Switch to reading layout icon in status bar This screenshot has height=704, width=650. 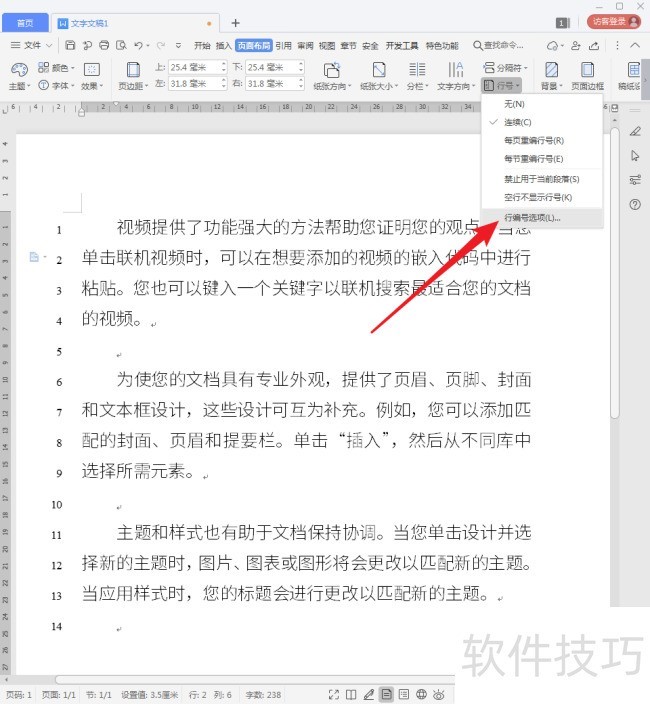351,695
